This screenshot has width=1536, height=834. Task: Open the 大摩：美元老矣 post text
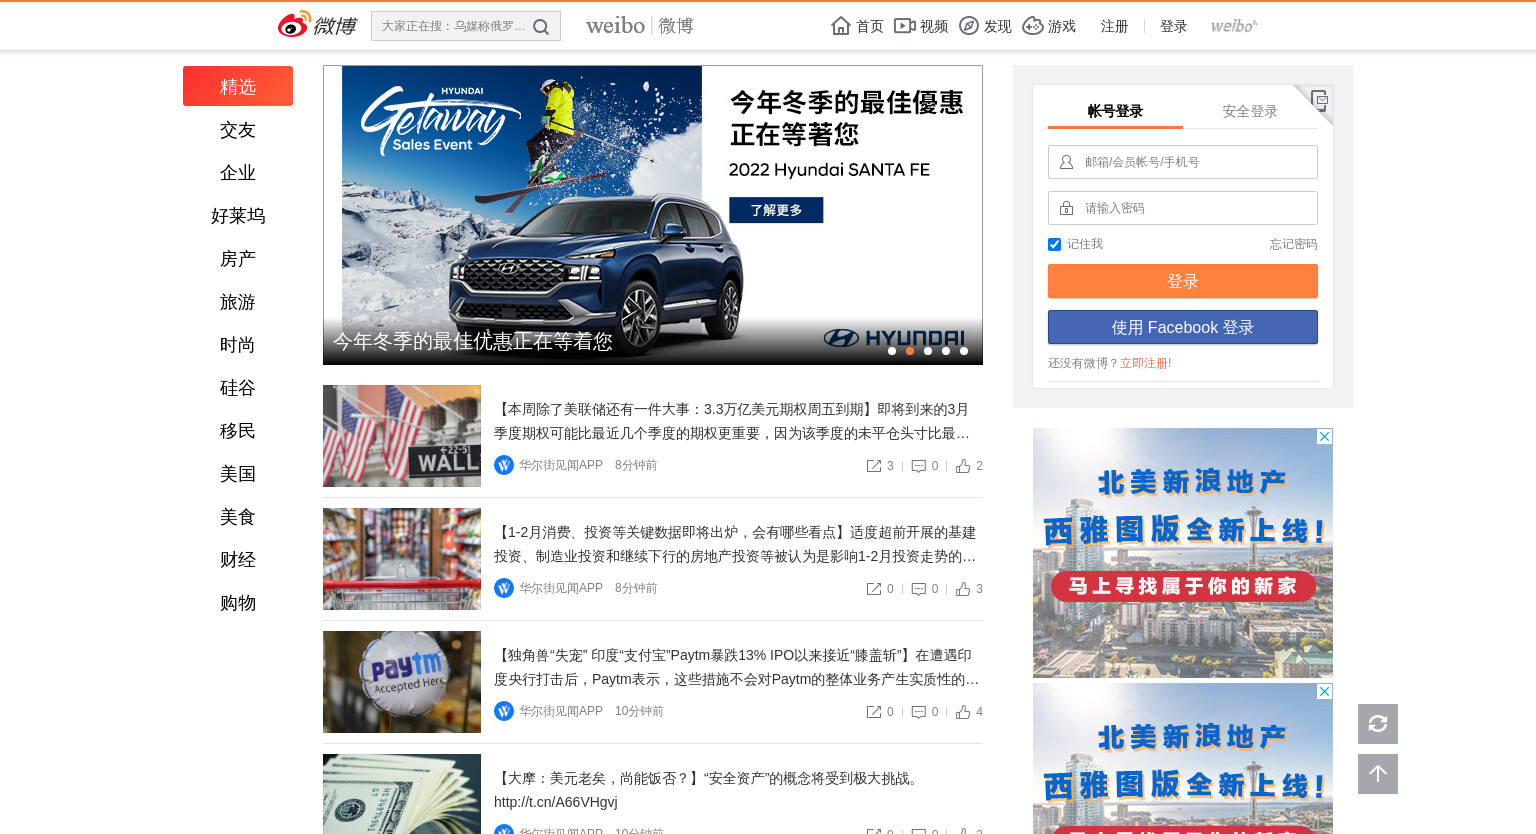(x=708, y=790)
